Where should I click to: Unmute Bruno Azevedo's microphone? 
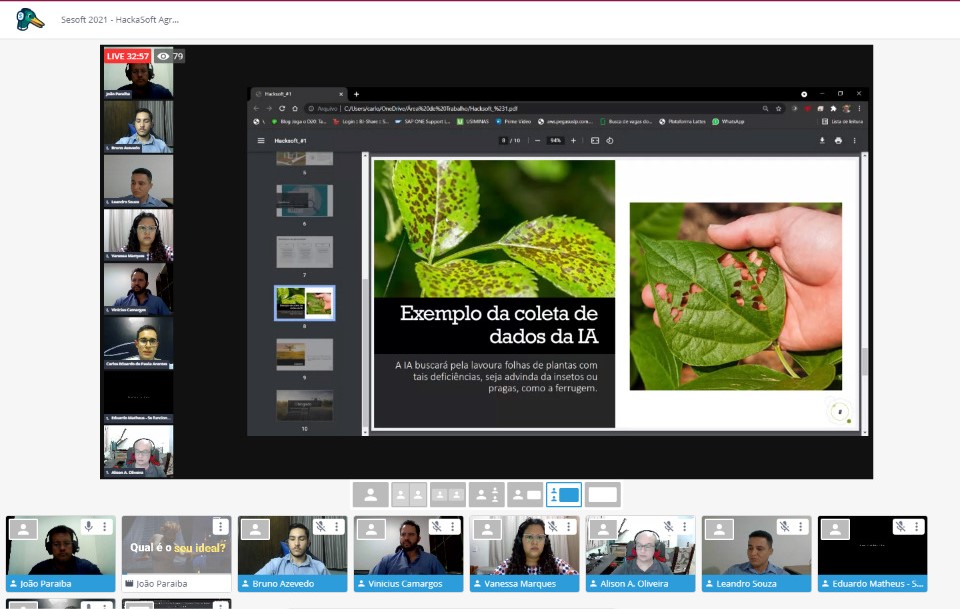coord(321,526)
